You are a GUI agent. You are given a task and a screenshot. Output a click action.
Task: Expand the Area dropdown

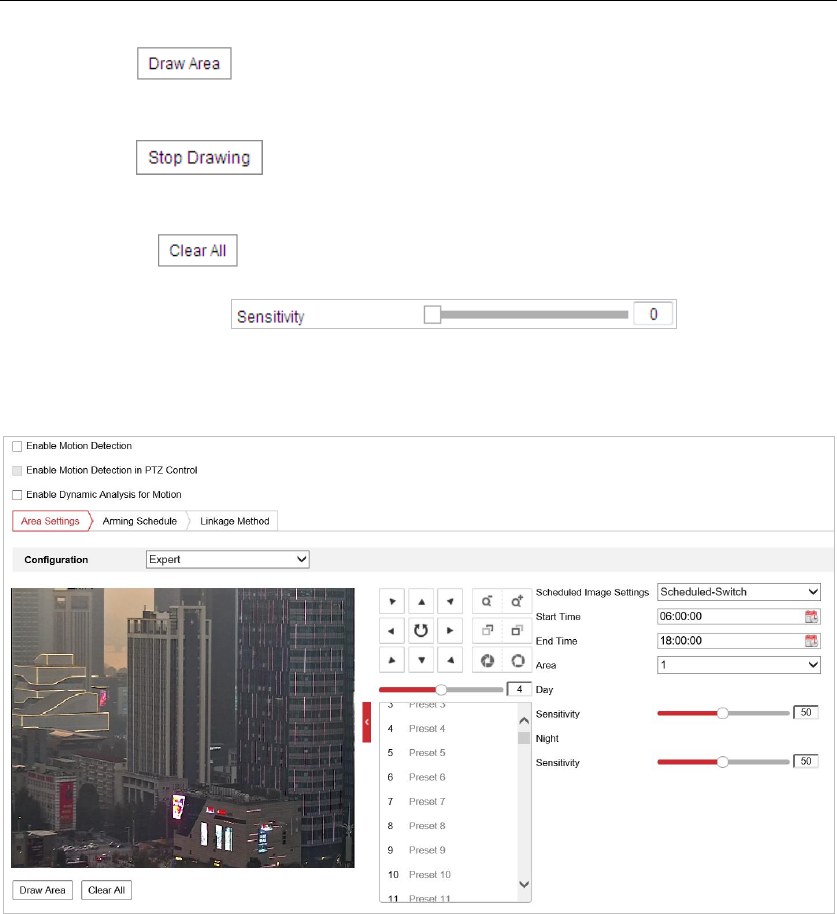tap(739, 665)
